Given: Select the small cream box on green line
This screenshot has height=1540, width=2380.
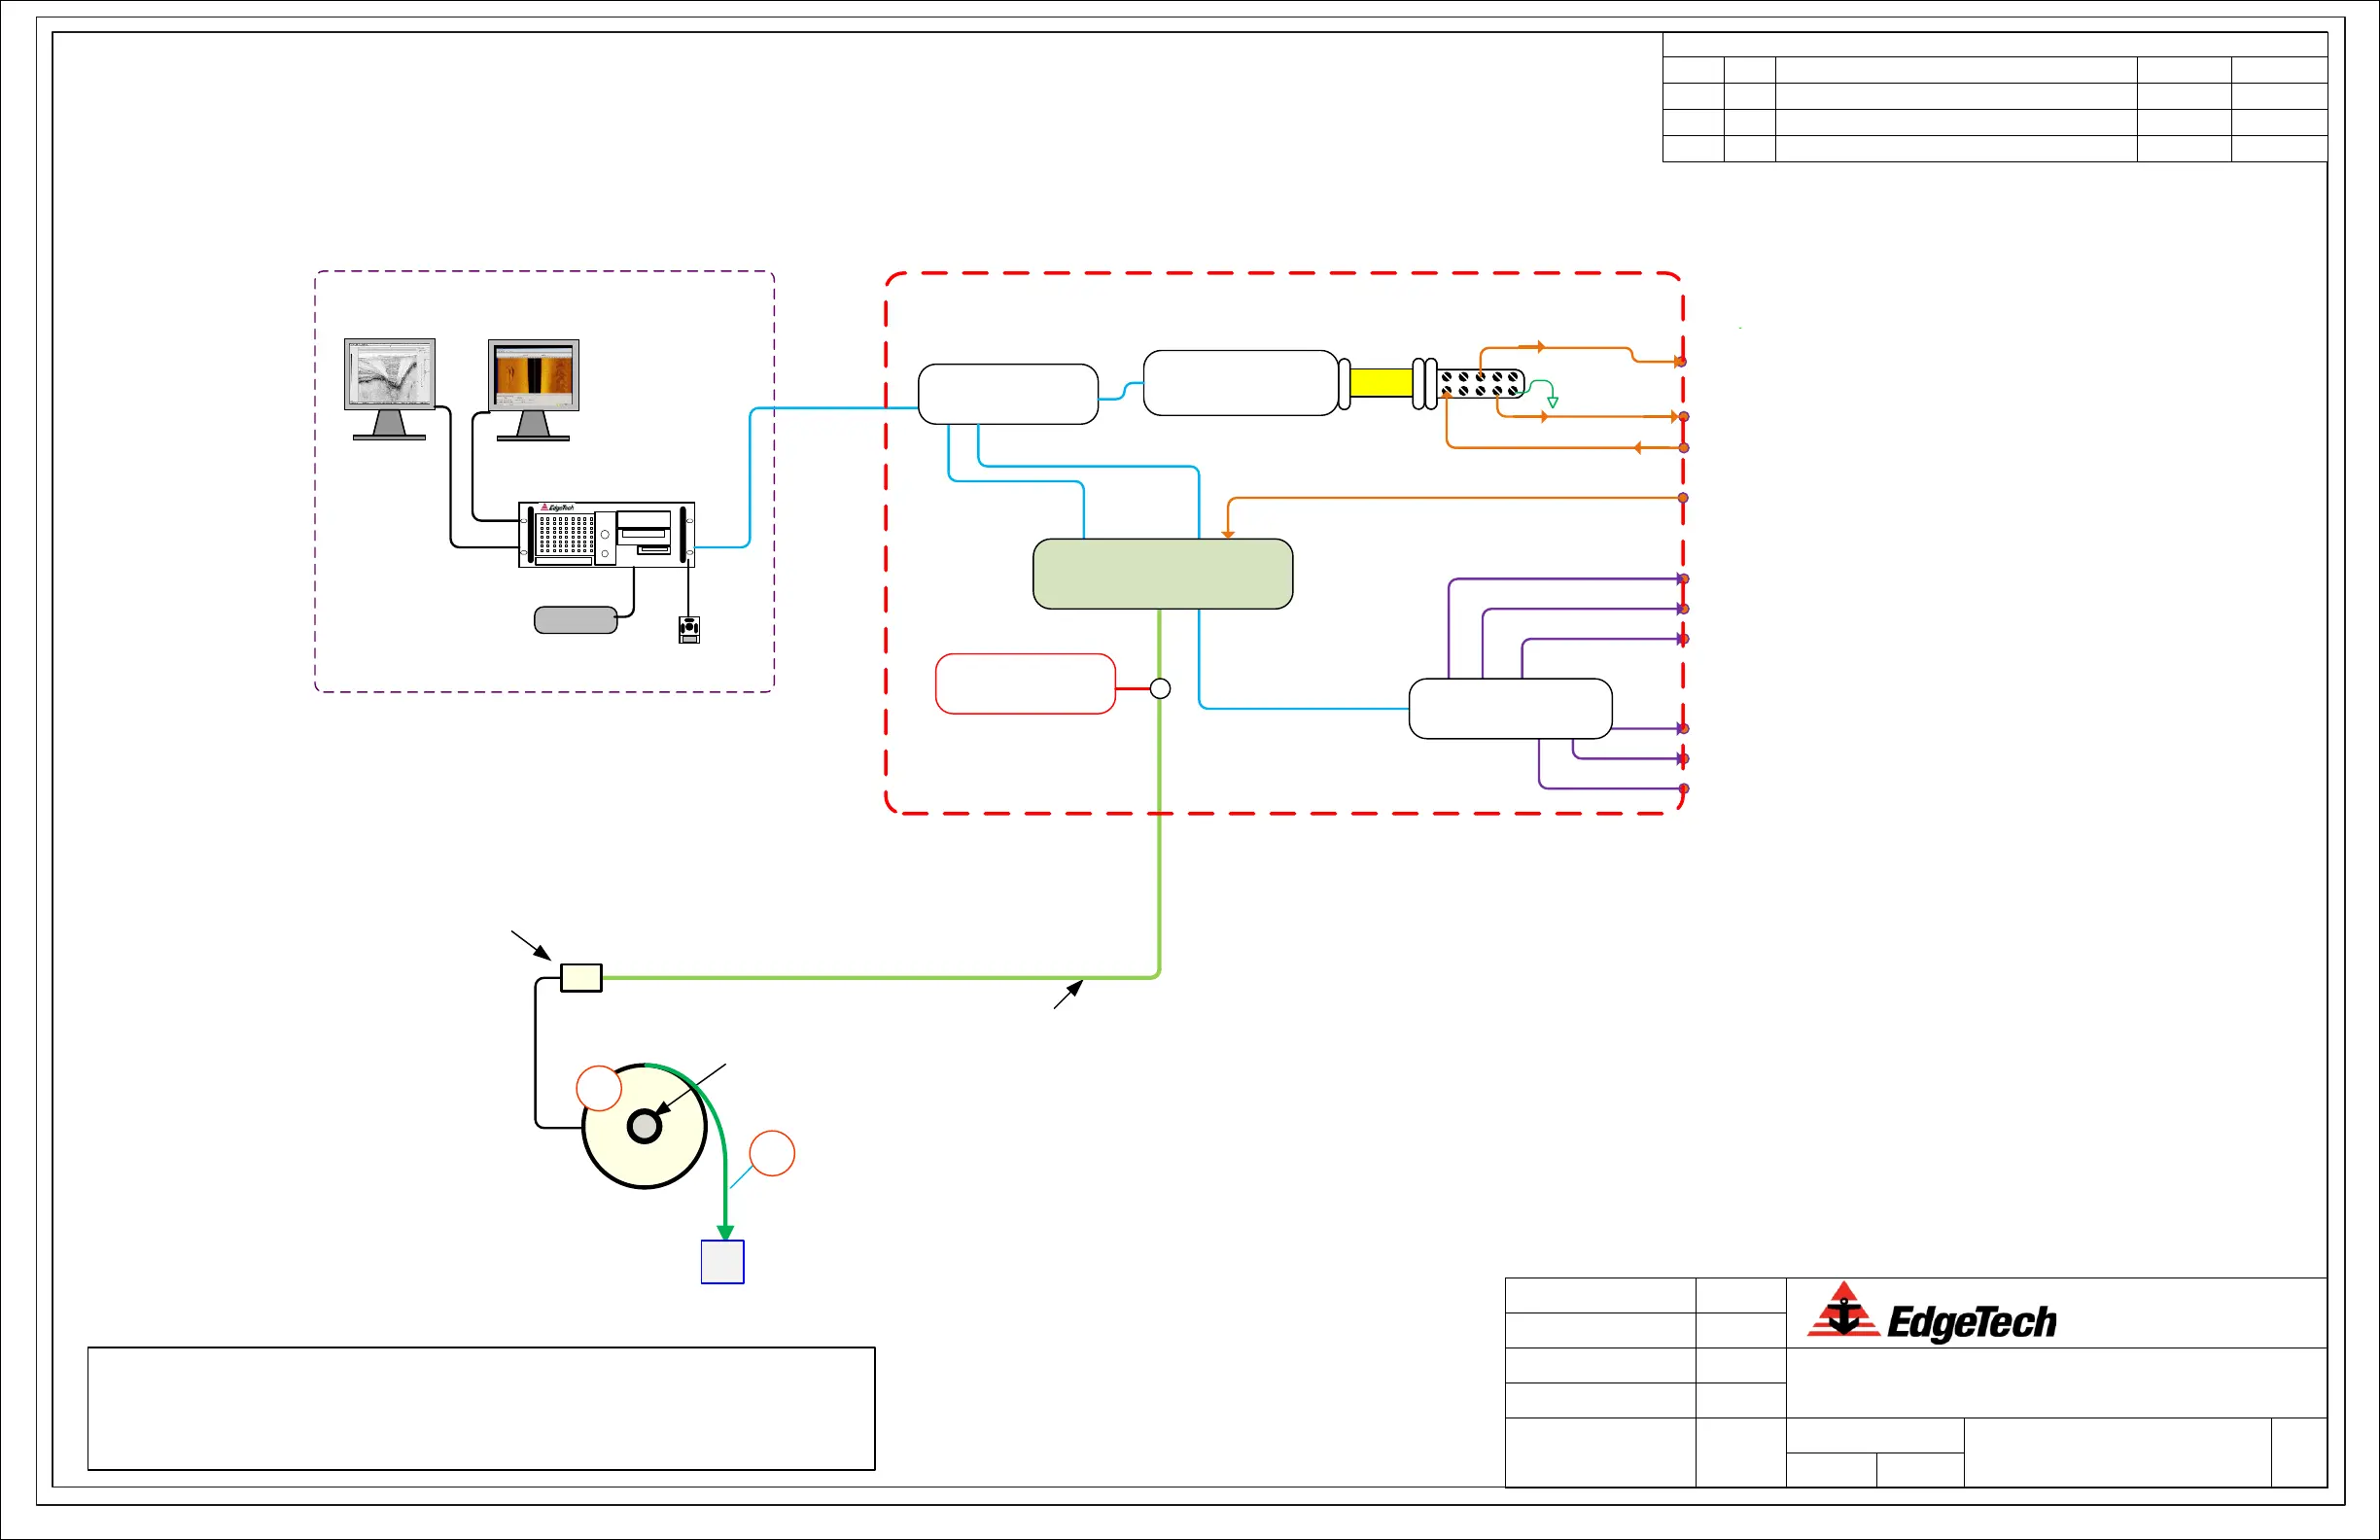Looking at the screenshot, I should (x=581, y=978).
